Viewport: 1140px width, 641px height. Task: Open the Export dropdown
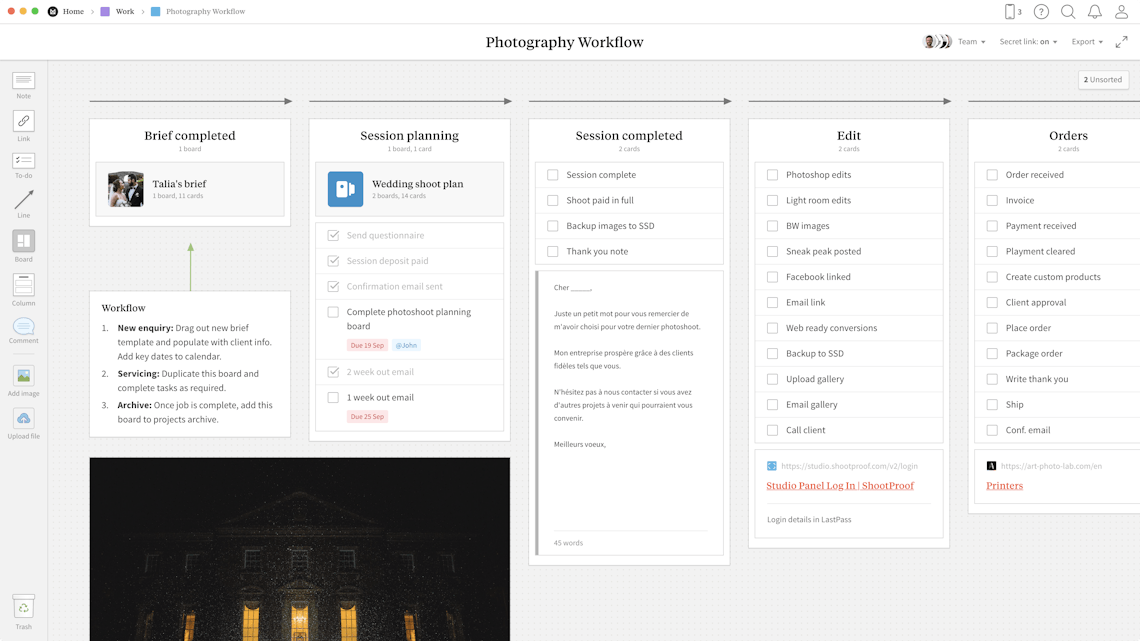click(1087, 41)
